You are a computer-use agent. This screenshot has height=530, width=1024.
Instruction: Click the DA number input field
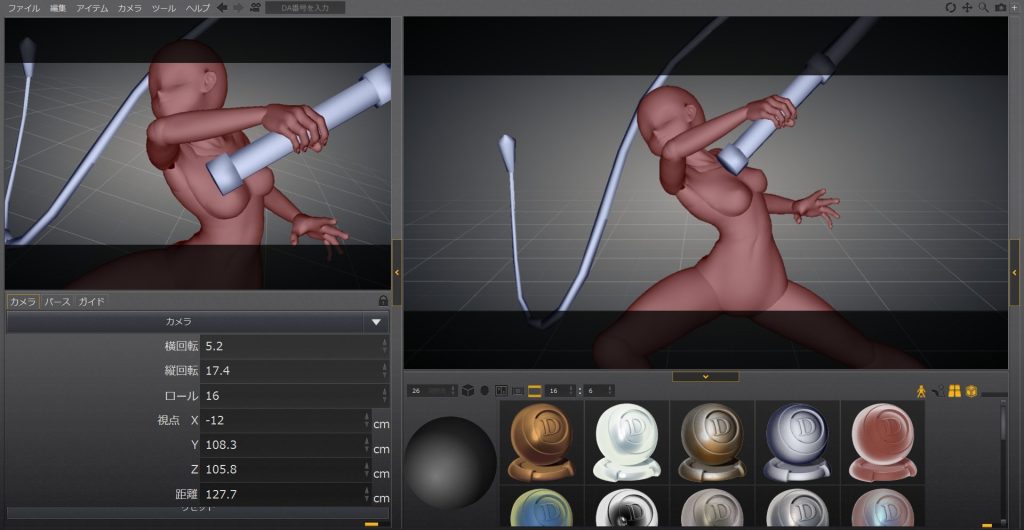click(306, 8)
